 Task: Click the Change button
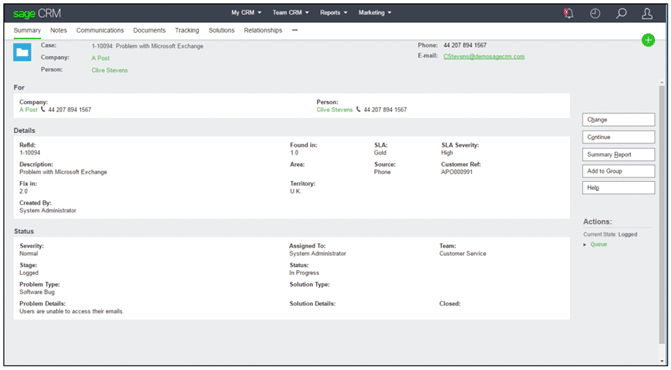pyautogui.click(x=618, y=120)
